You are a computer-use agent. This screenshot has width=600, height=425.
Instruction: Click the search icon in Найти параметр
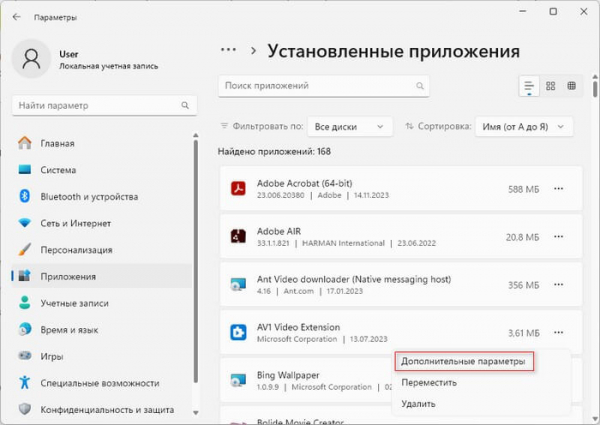coord(185,105)
